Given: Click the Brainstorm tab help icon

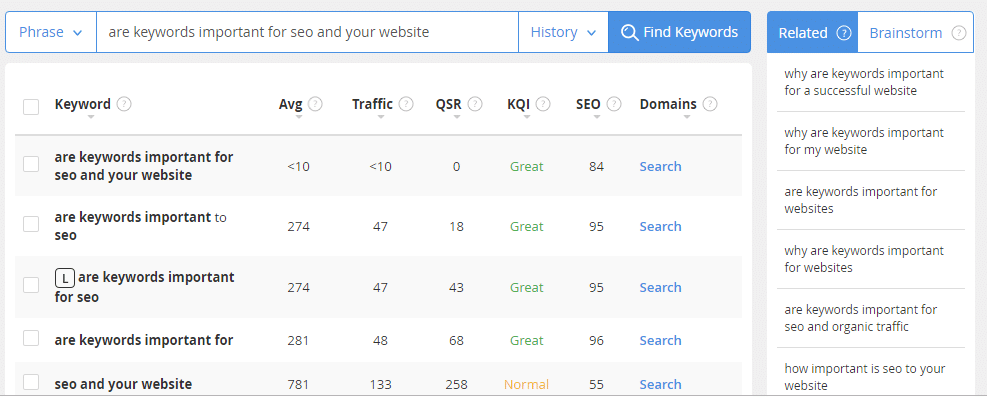Looking at the screenshot, I should 959,33.
